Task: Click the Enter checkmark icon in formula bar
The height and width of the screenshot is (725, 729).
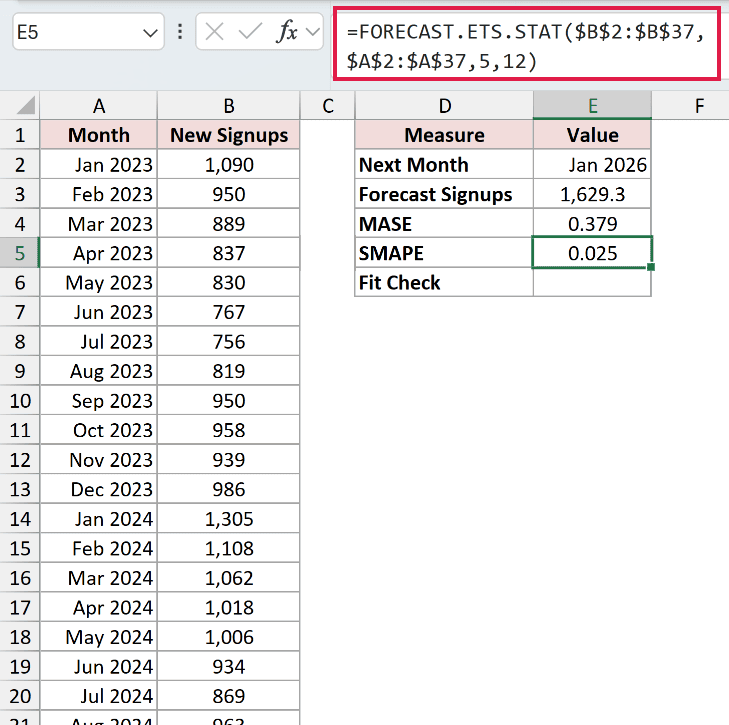Action: 250,32
